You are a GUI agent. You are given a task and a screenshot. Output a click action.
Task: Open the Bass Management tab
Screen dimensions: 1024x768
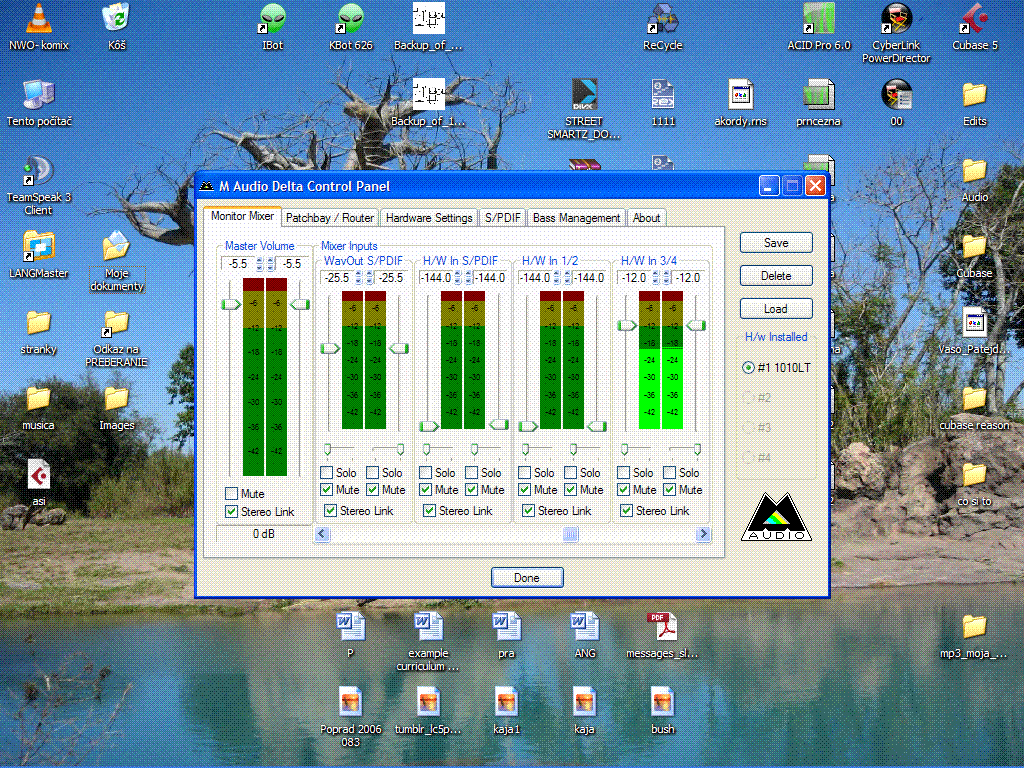(x=576, y=218)
